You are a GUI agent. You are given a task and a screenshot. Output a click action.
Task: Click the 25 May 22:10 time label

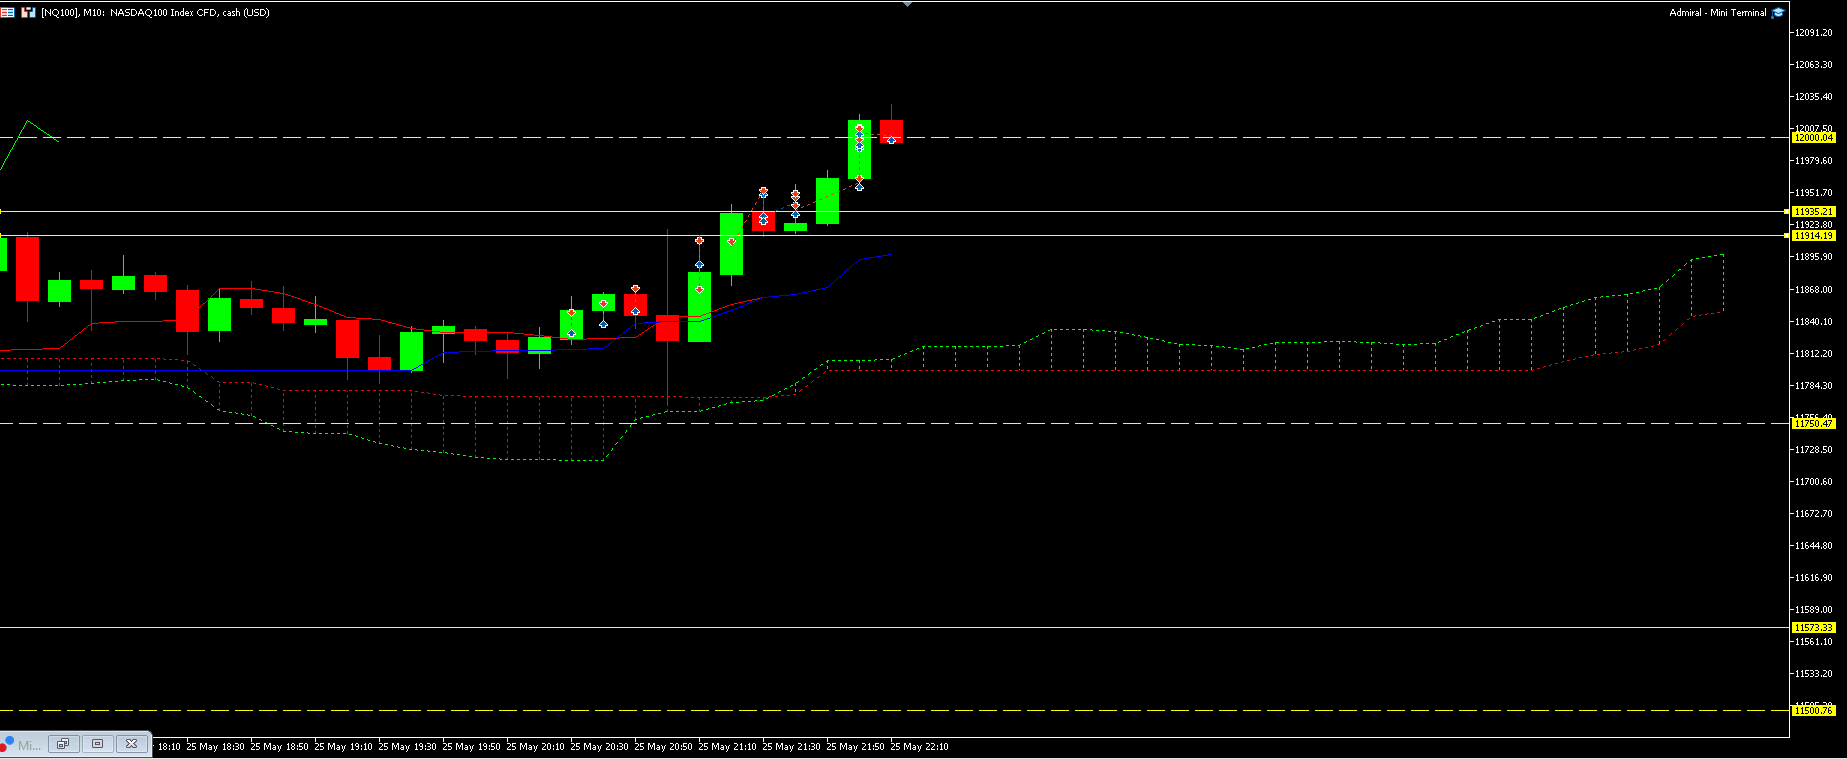(x=920, y=747)
